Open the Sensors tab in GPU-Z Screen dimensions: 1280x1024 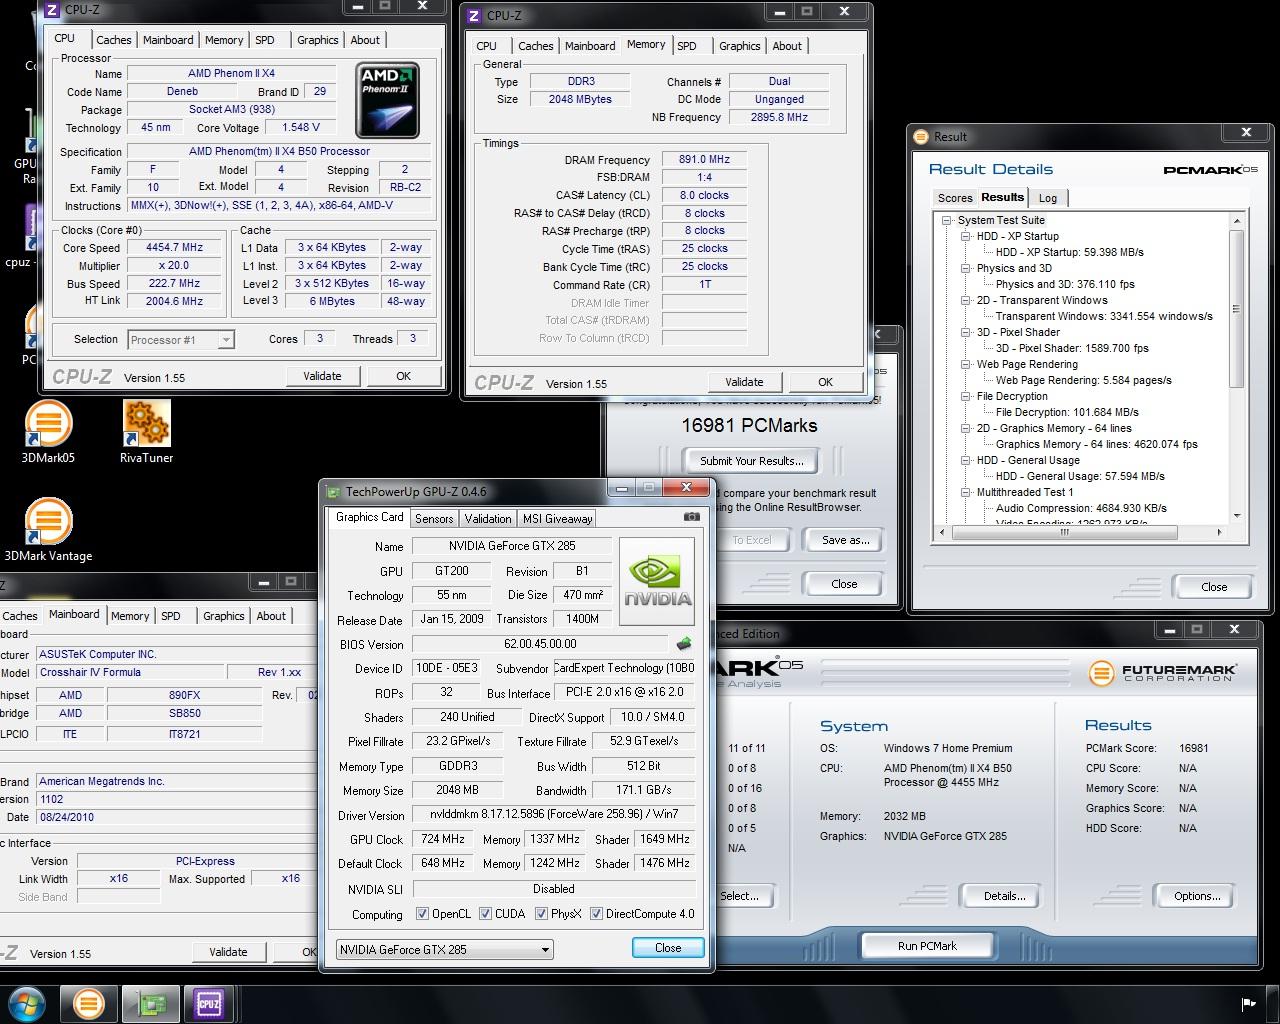pyautogui.click(x=434, y=518)
